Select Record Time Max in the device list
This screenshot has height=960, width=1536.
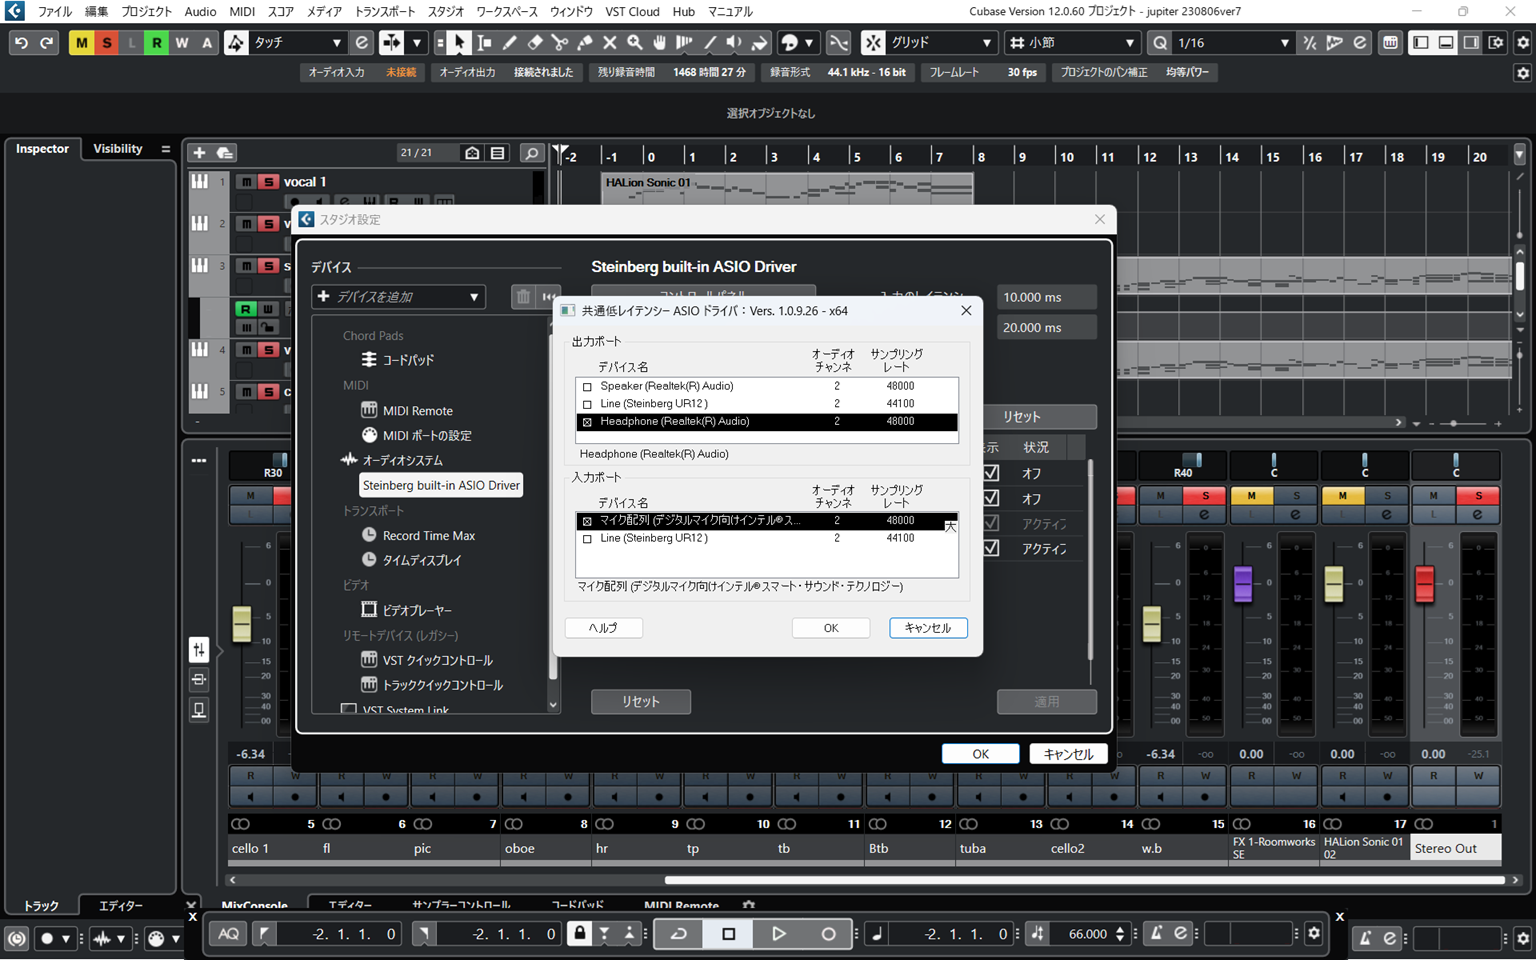coord(429,536)
